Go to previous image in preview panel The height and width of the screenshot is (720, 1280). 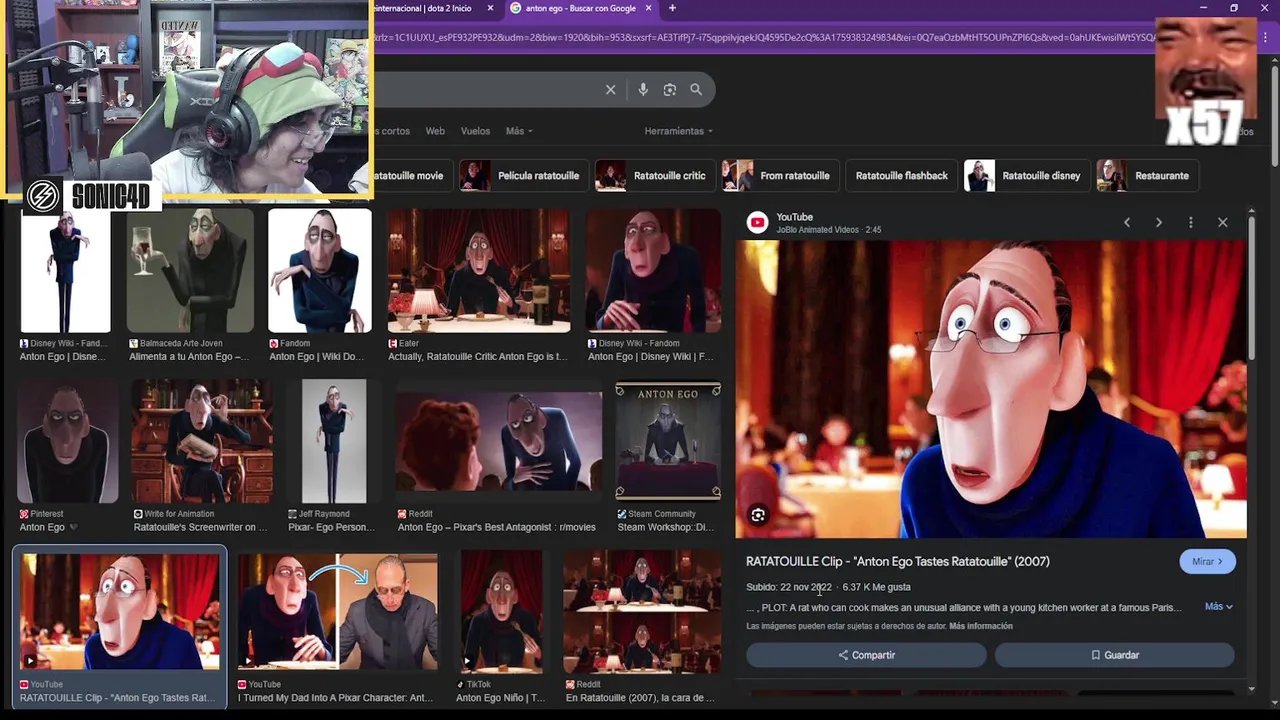1127,222
